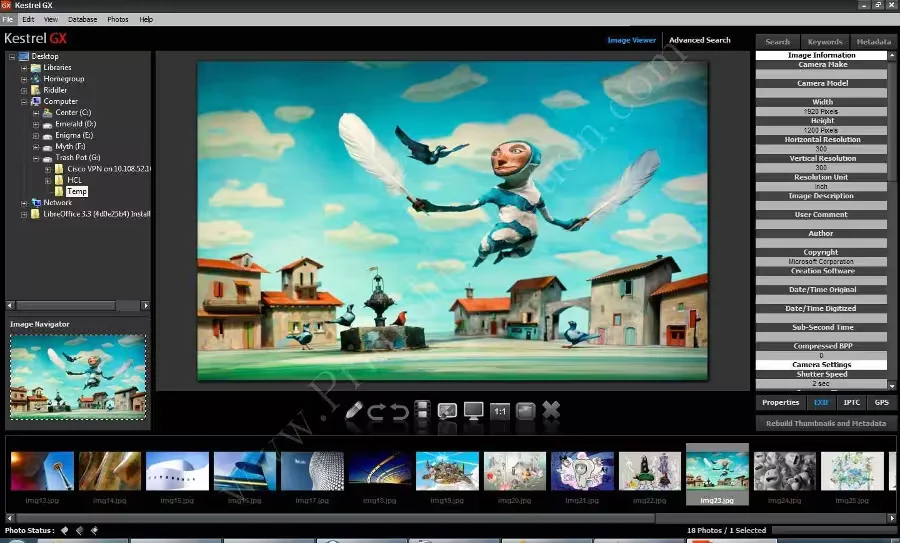
Task: Rotate the photo counter-clockwise with the left-pointing arrow
Action: click(399, 411)
